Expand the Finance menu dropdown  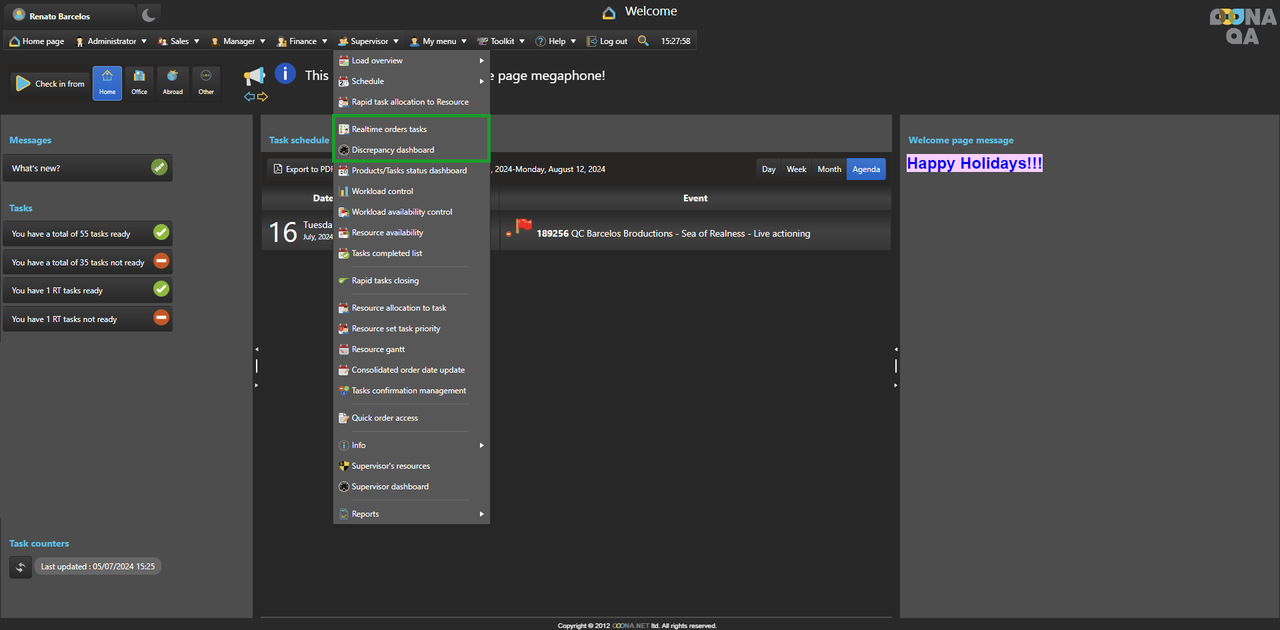pyautogui.click(x=302, y=41)
